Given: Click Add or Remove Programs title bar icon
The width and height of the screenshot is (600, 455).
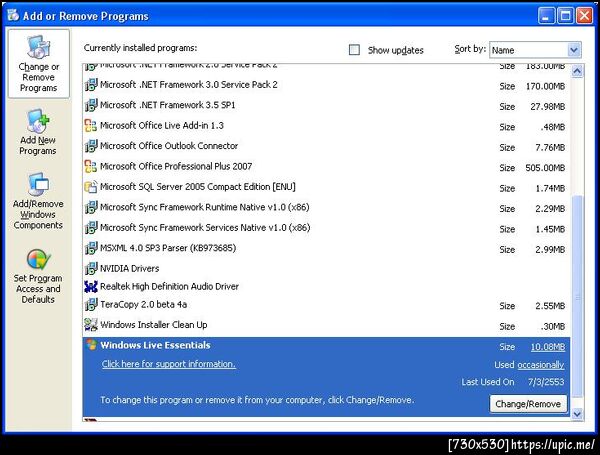Looking at the screenshot, I should point(13,15).
